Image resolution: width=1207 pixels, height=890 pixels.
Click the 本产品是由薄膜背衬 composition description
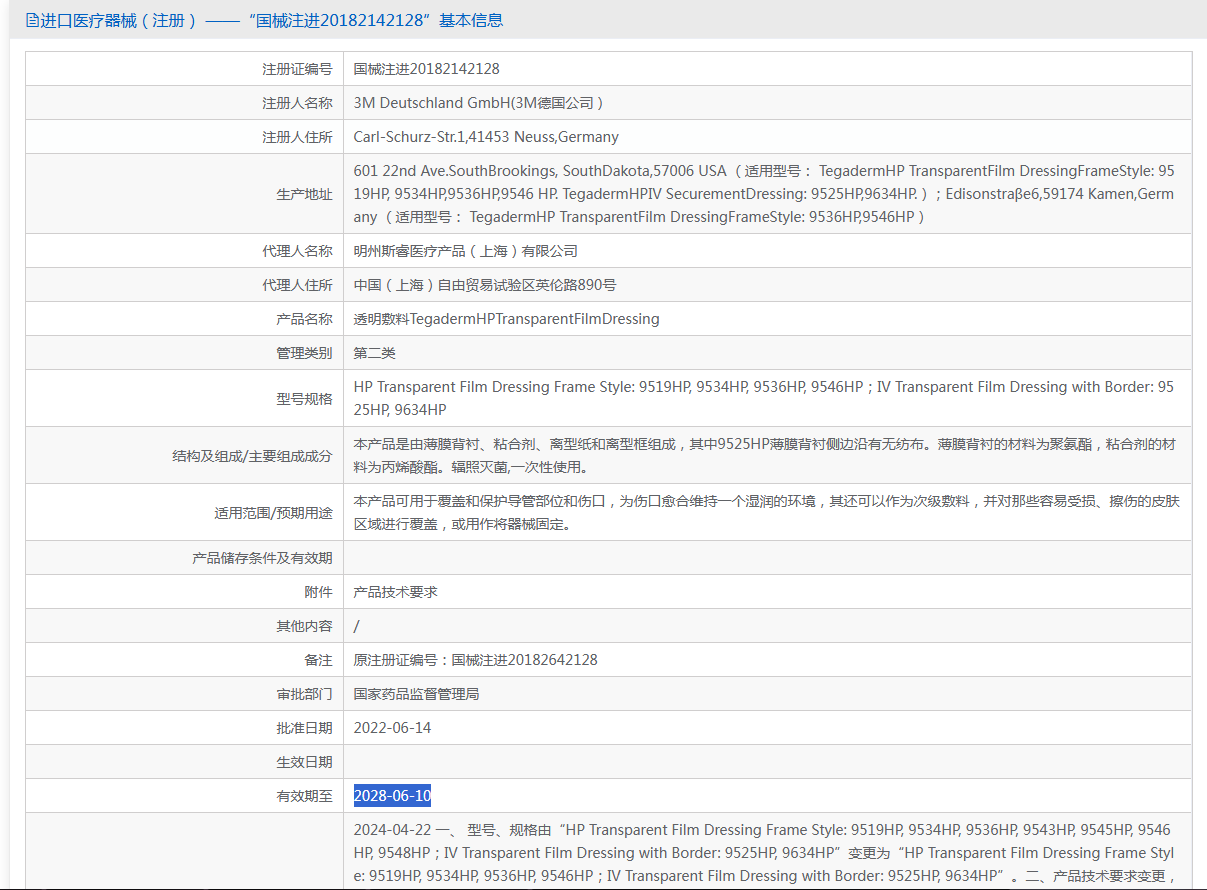coord(765,455)
